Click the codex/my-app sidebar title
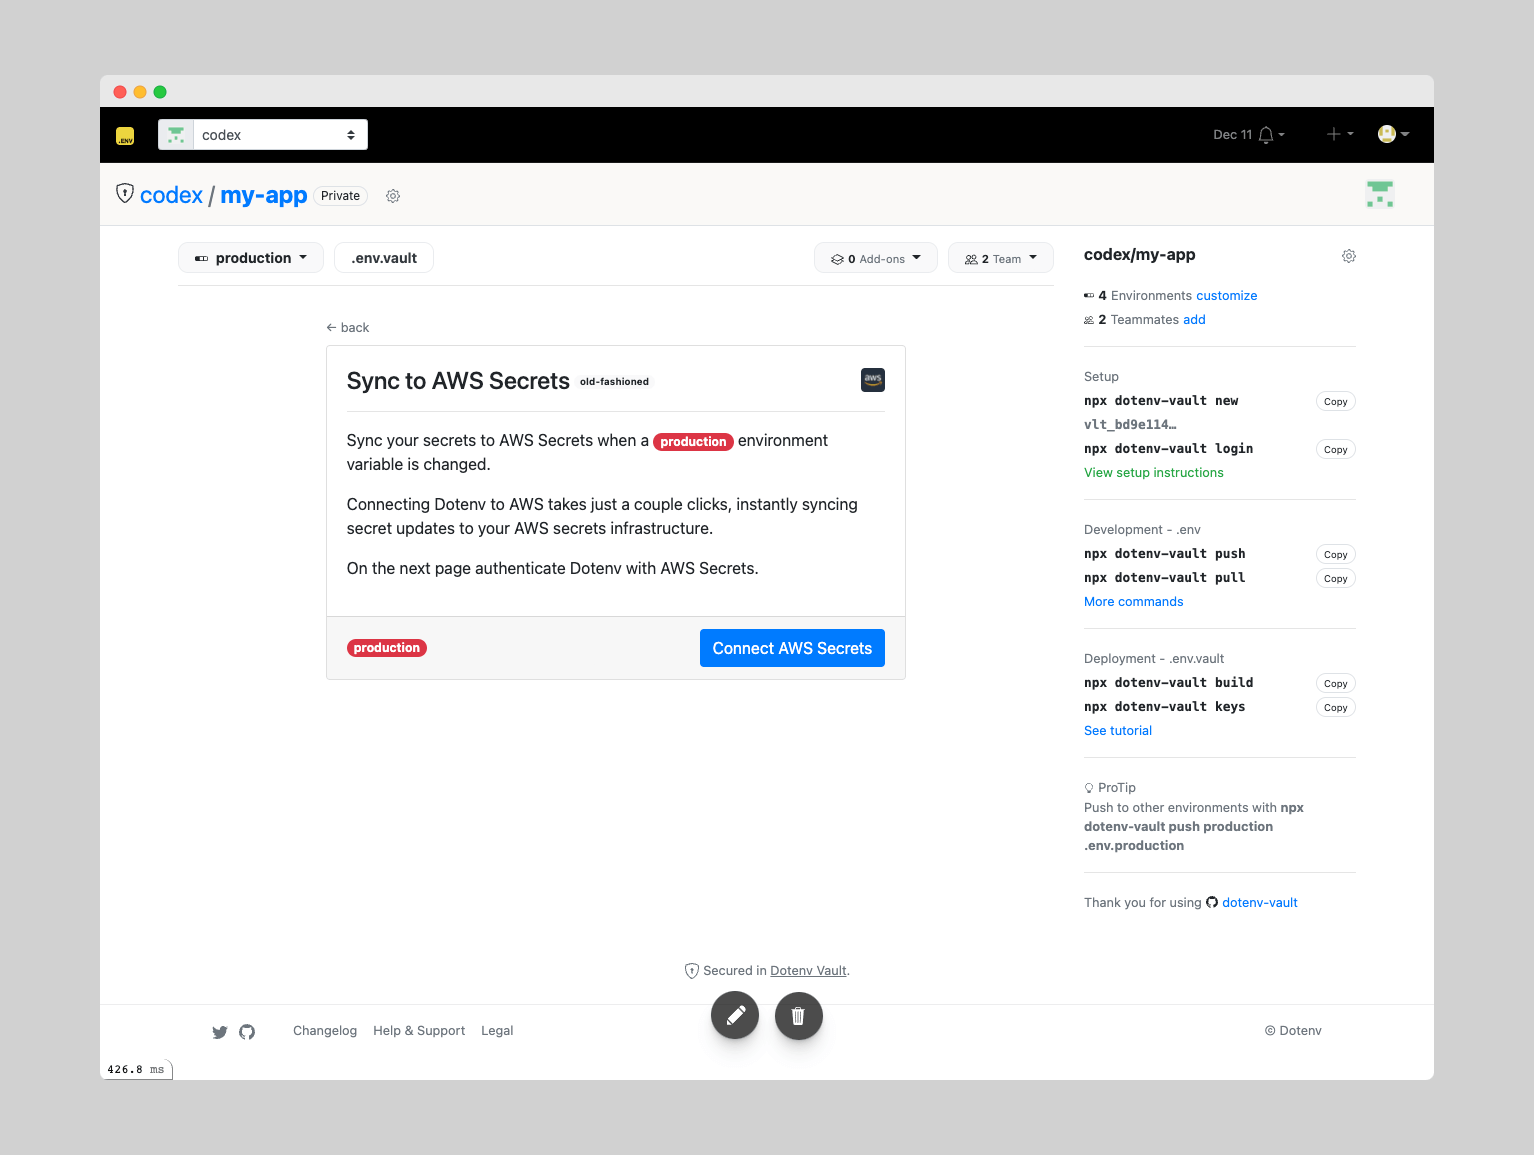 click(x=1140, y=254)
